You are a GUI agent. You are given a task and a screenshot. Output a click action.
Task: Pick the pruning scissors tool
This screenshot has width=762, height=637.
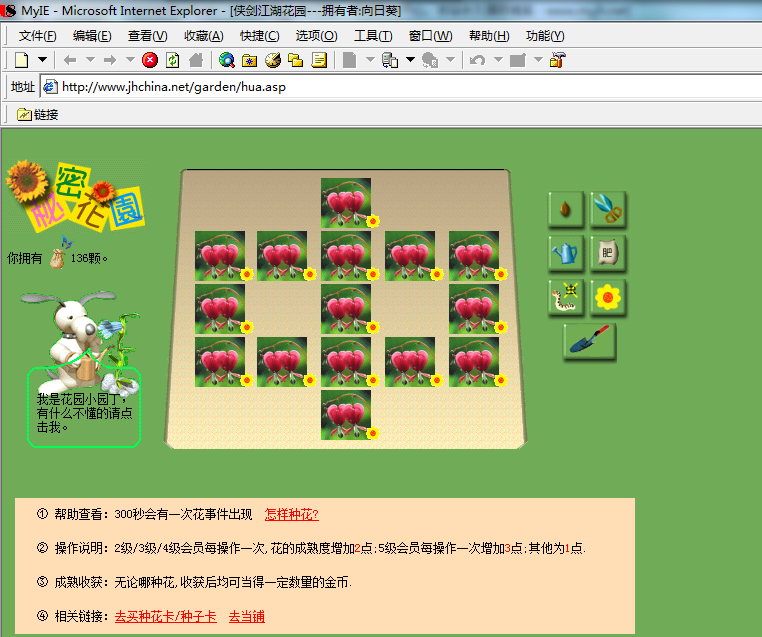pyautogui.click(x=608, y=209)
